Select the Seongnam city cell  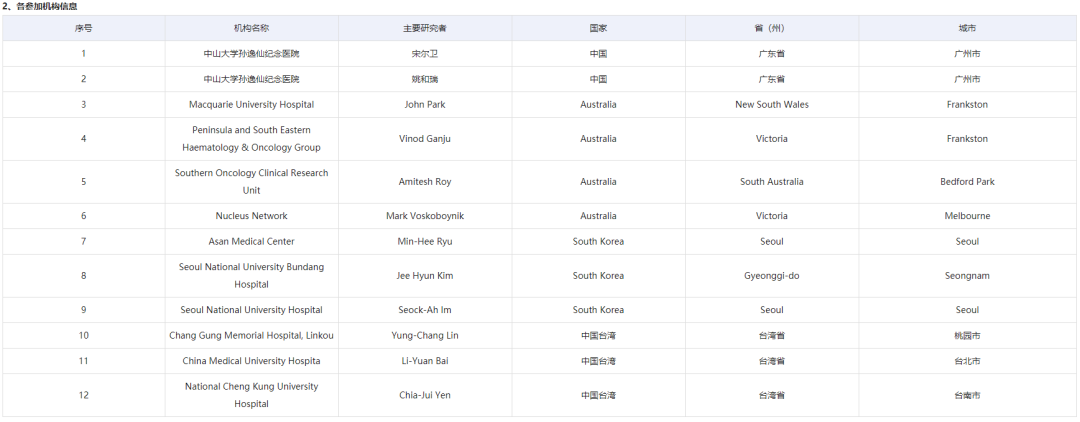point(967,275)
